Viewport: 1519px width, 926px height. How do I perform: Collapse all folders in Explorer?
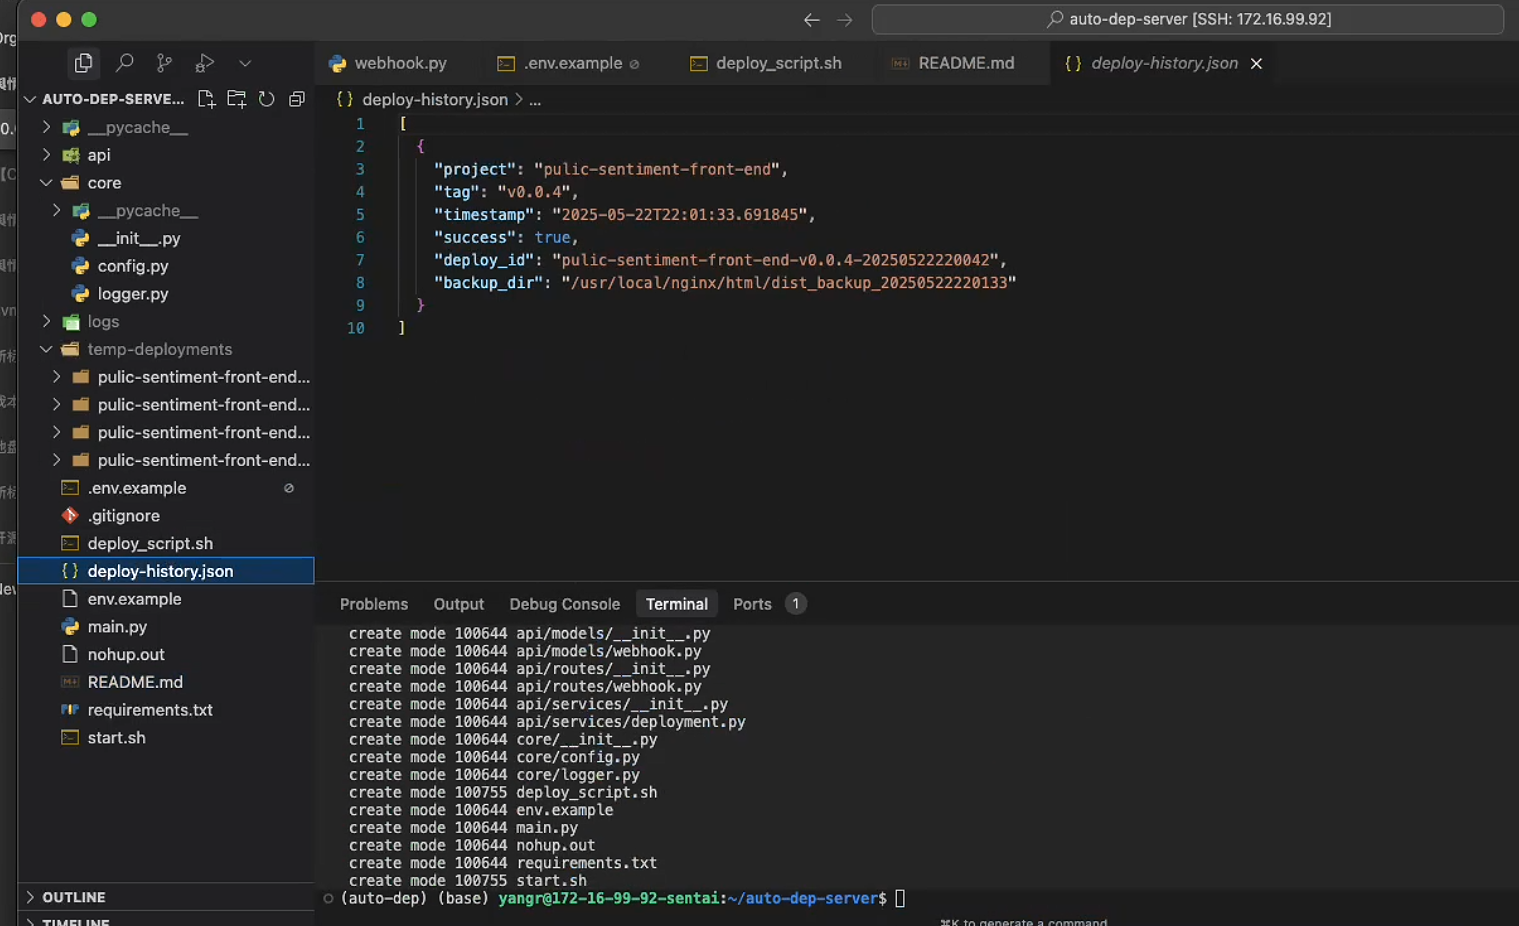pos(297,99)
